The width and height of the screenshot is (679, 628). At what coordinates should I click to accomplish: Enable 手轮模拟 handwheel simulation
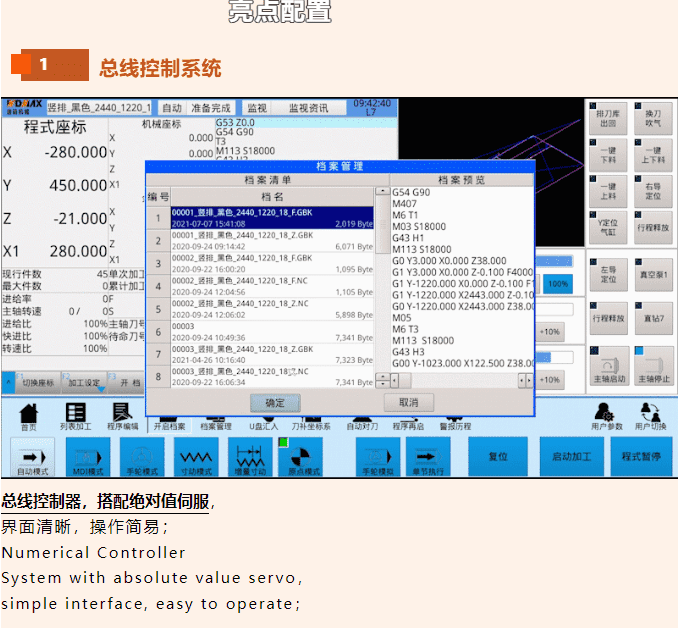coord(378,457)
